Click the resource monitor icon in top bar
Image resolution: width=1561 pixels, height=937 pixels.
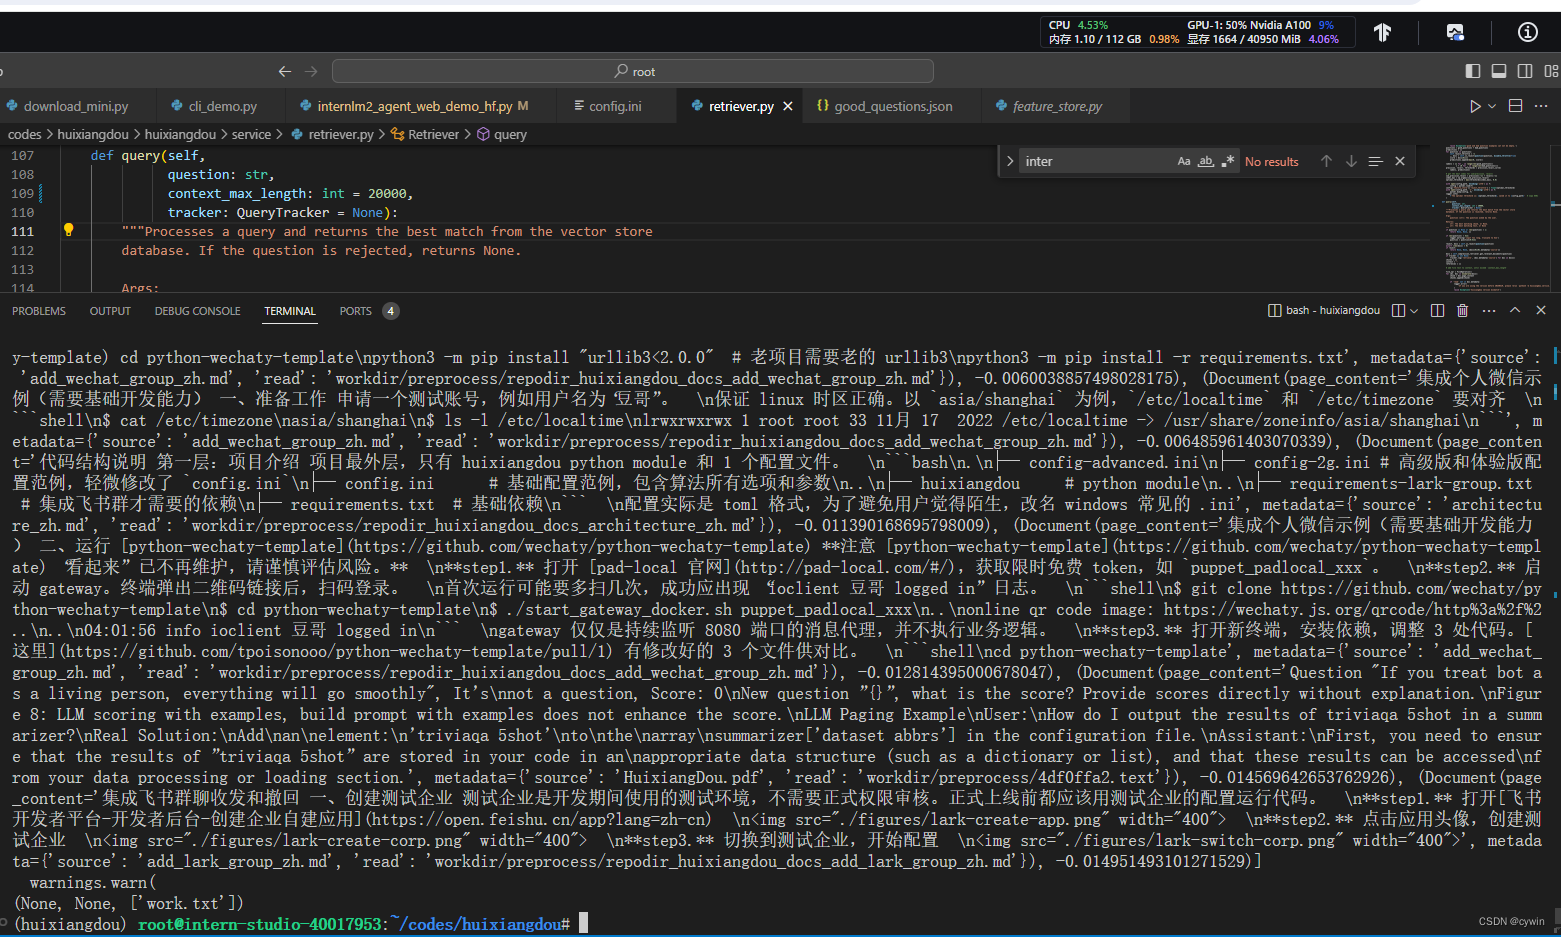pos(1455,32)
